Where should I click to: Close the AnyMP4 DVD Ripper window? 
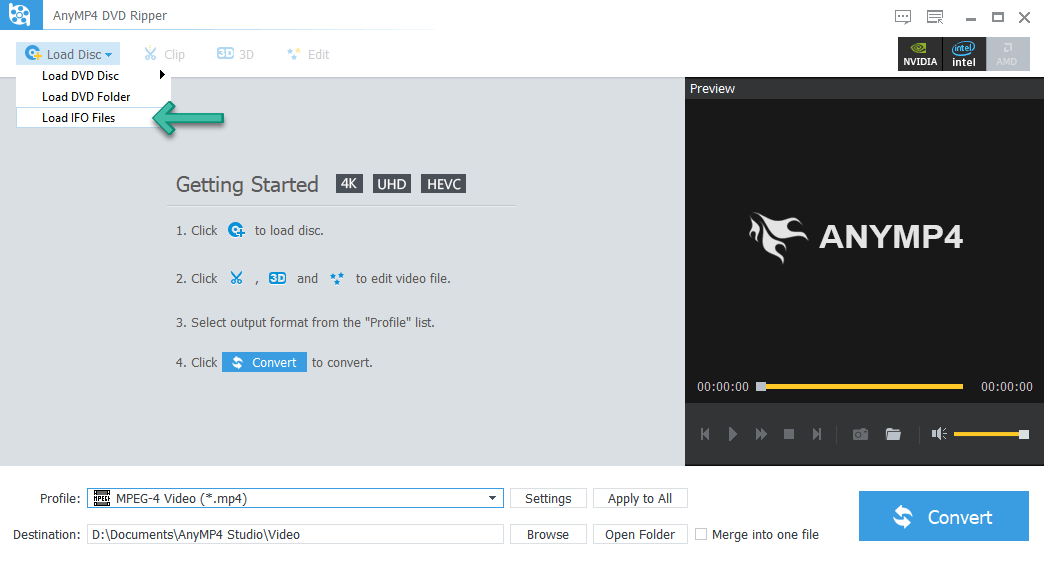1025,17
